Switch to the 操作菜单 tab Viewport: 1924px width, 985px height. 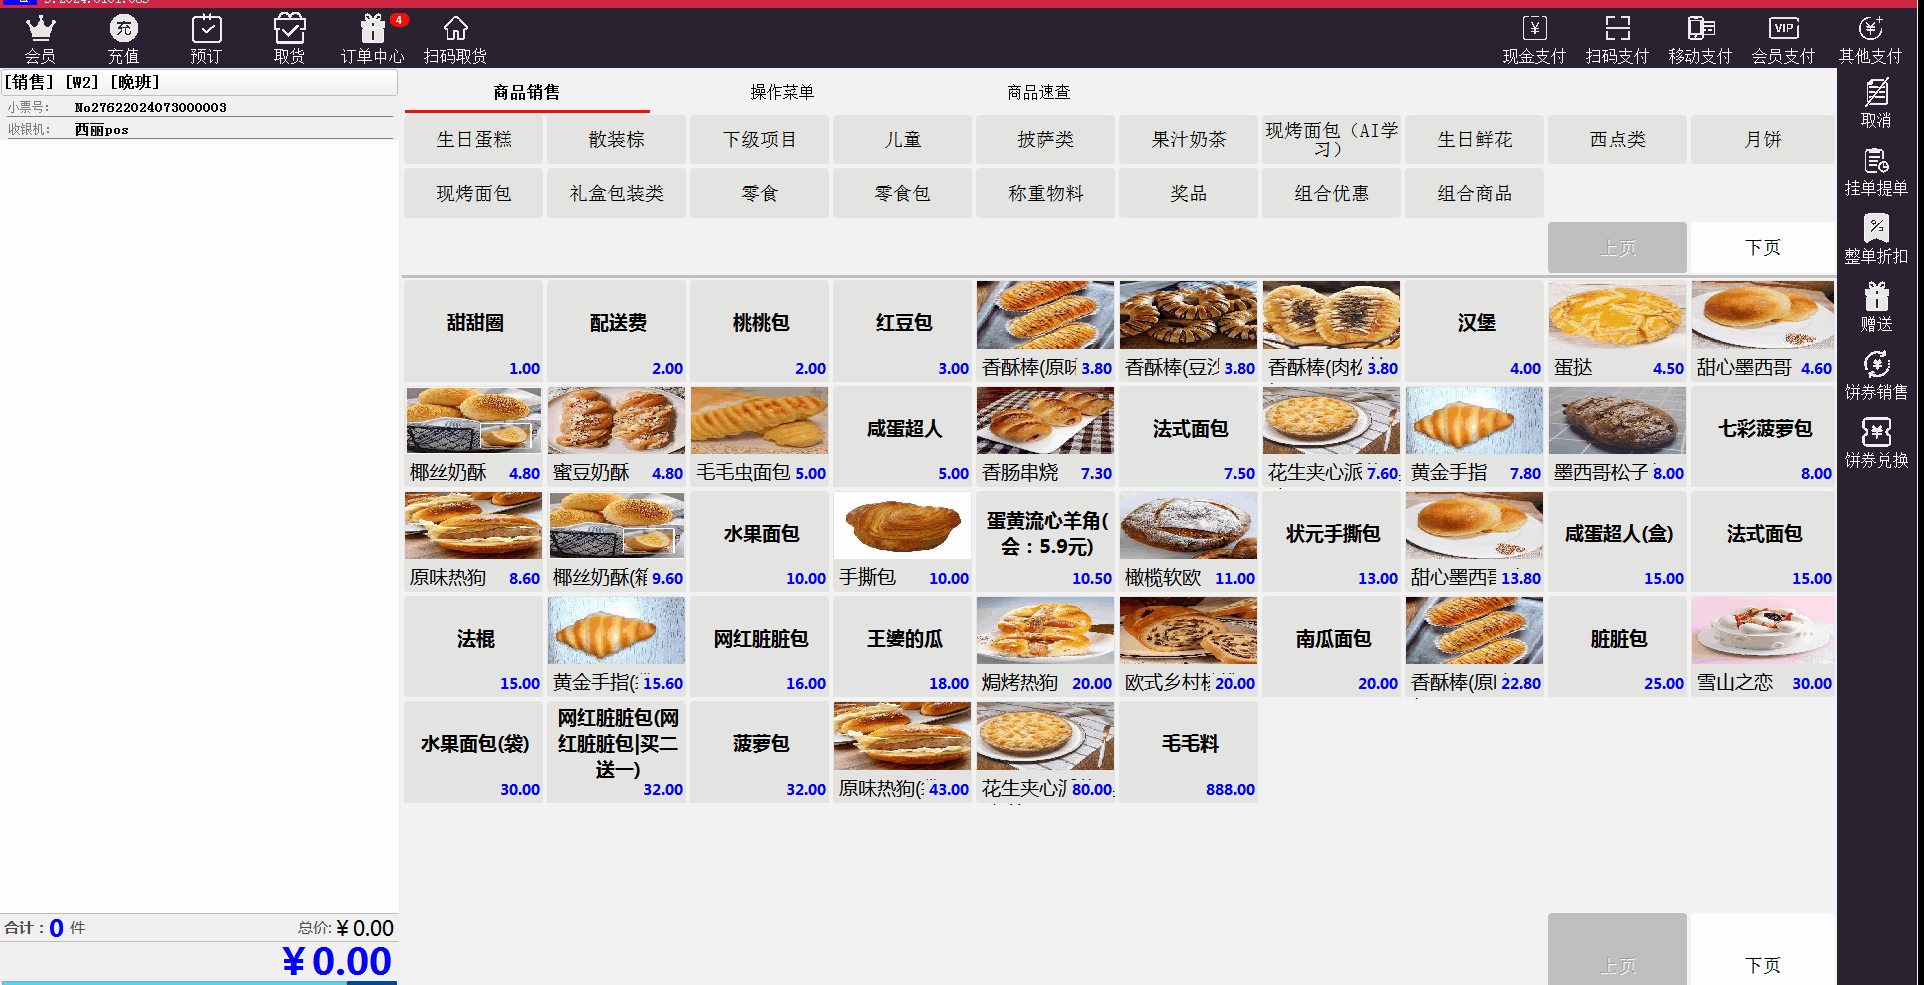point(782,92)
